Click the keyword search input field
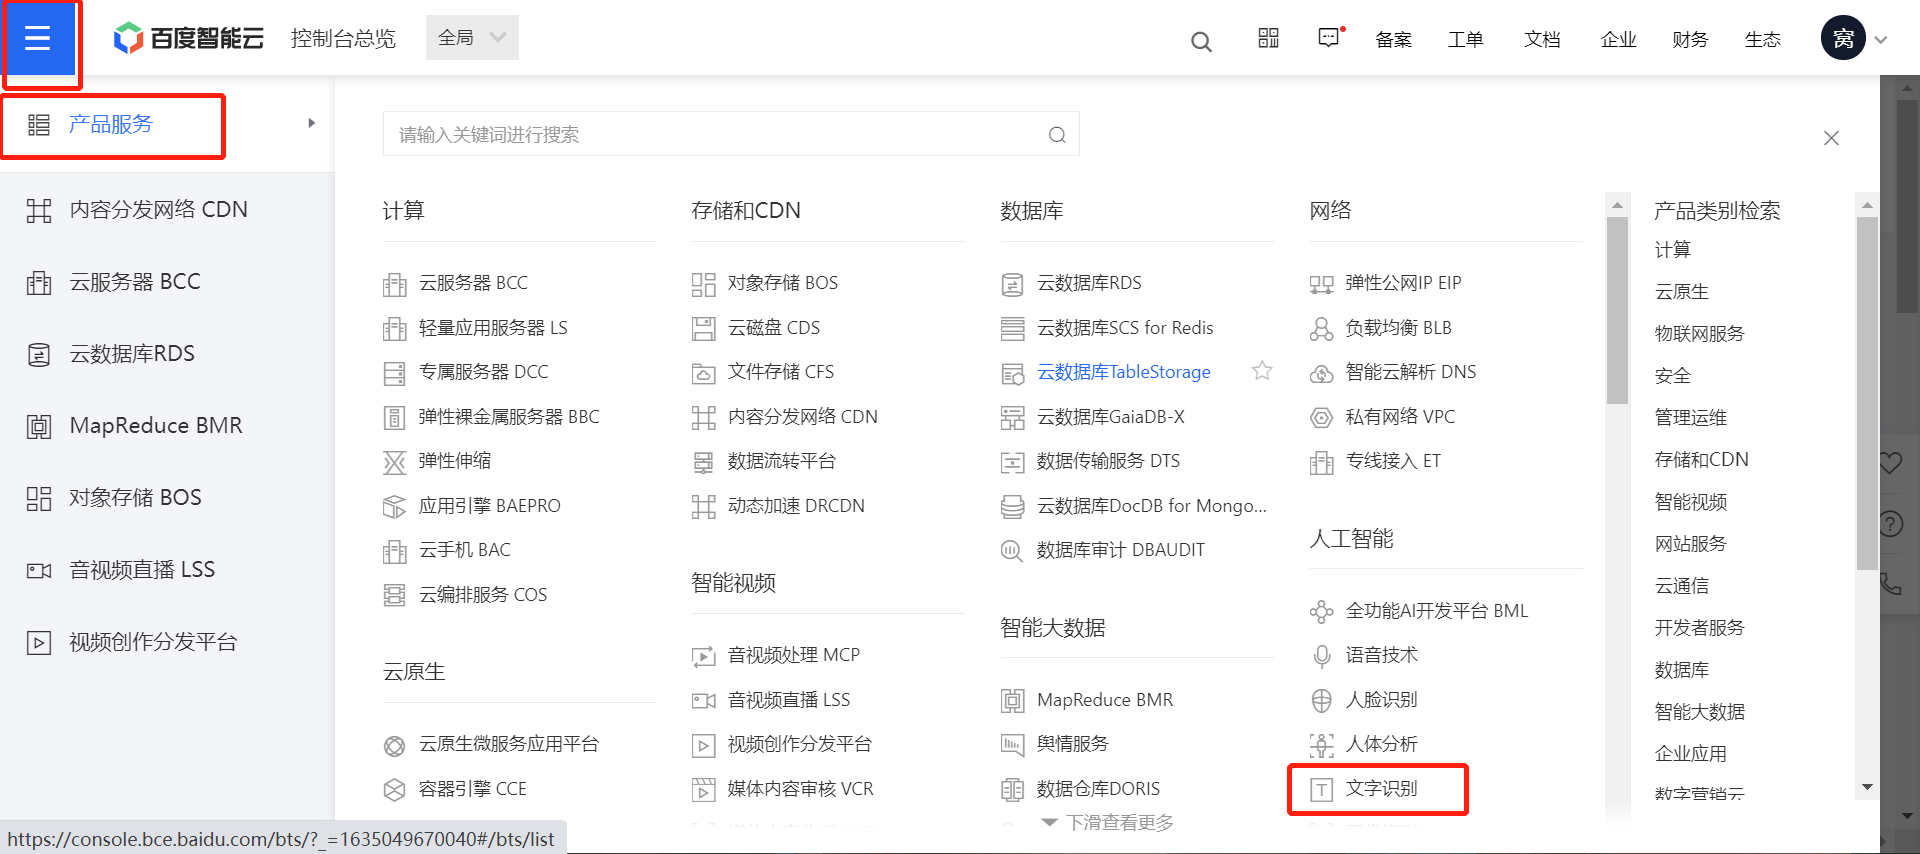The width and height of the screenshot is (1920, 854). point(731,134)
